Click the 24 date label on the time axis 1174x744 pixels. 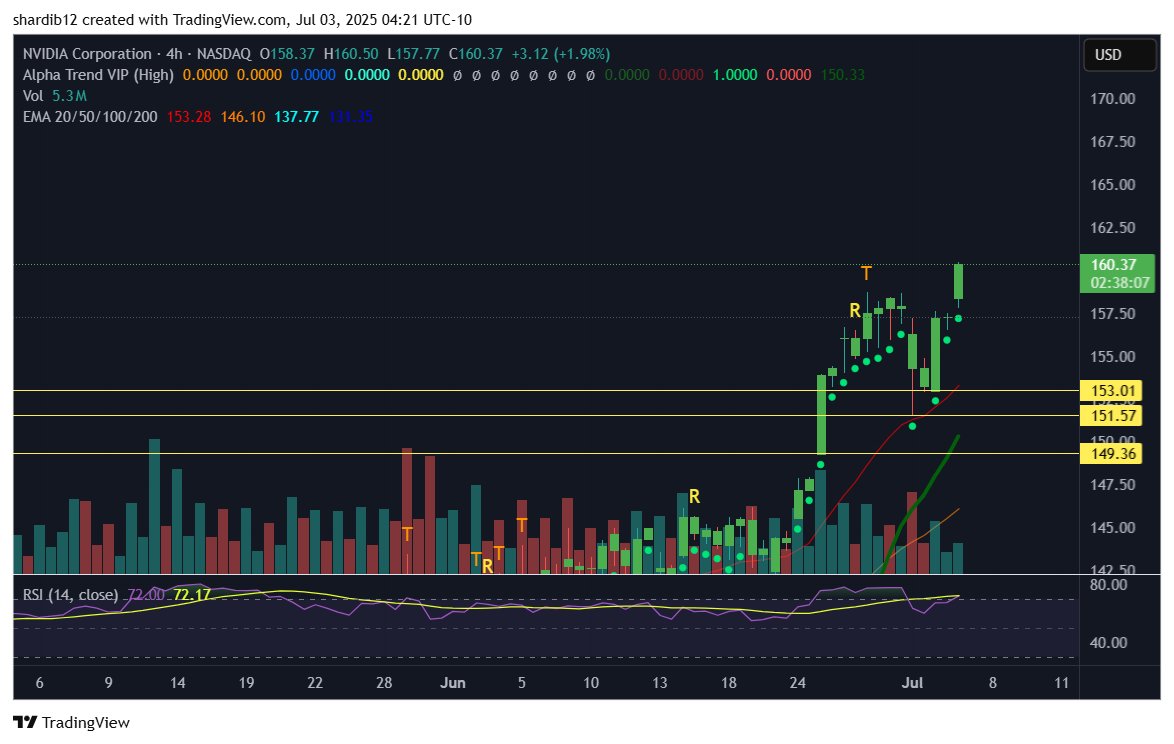[x=797, y=683]
